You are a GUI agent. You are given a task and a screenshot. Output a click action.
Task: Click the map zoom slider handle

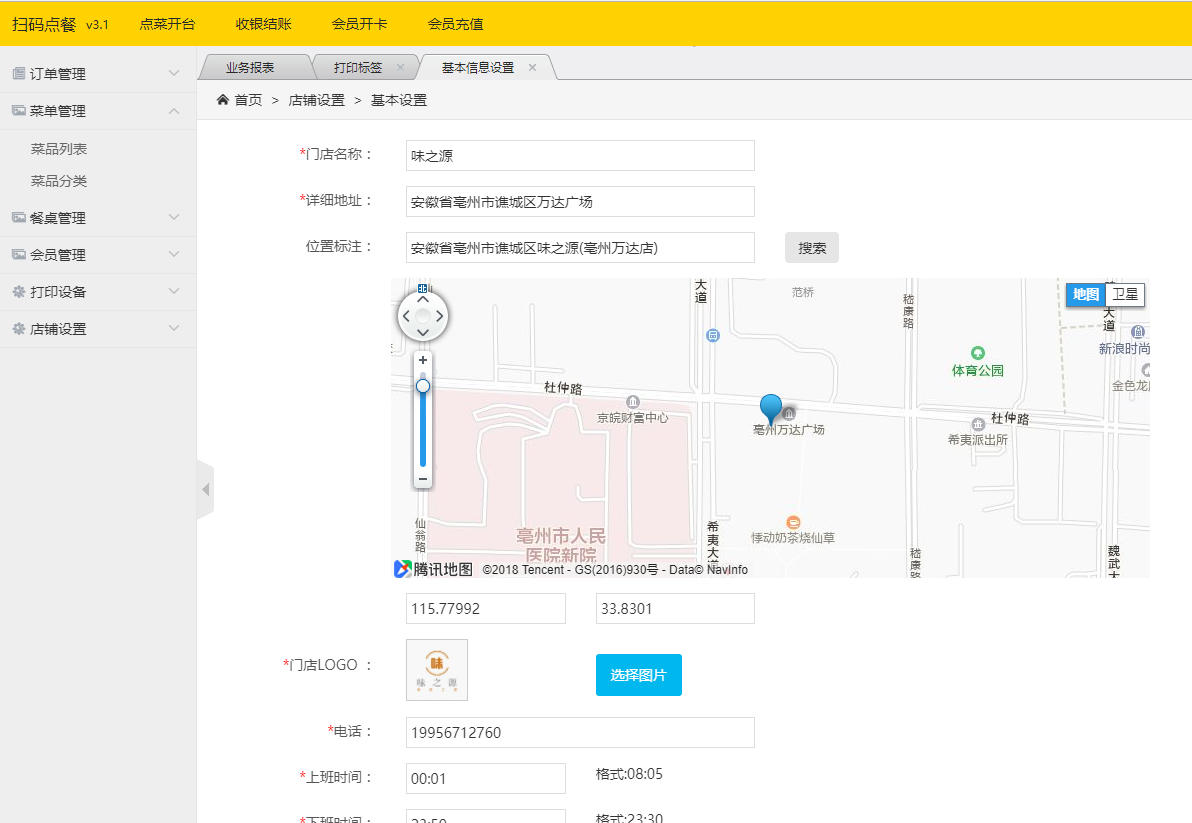coord(423,386)
